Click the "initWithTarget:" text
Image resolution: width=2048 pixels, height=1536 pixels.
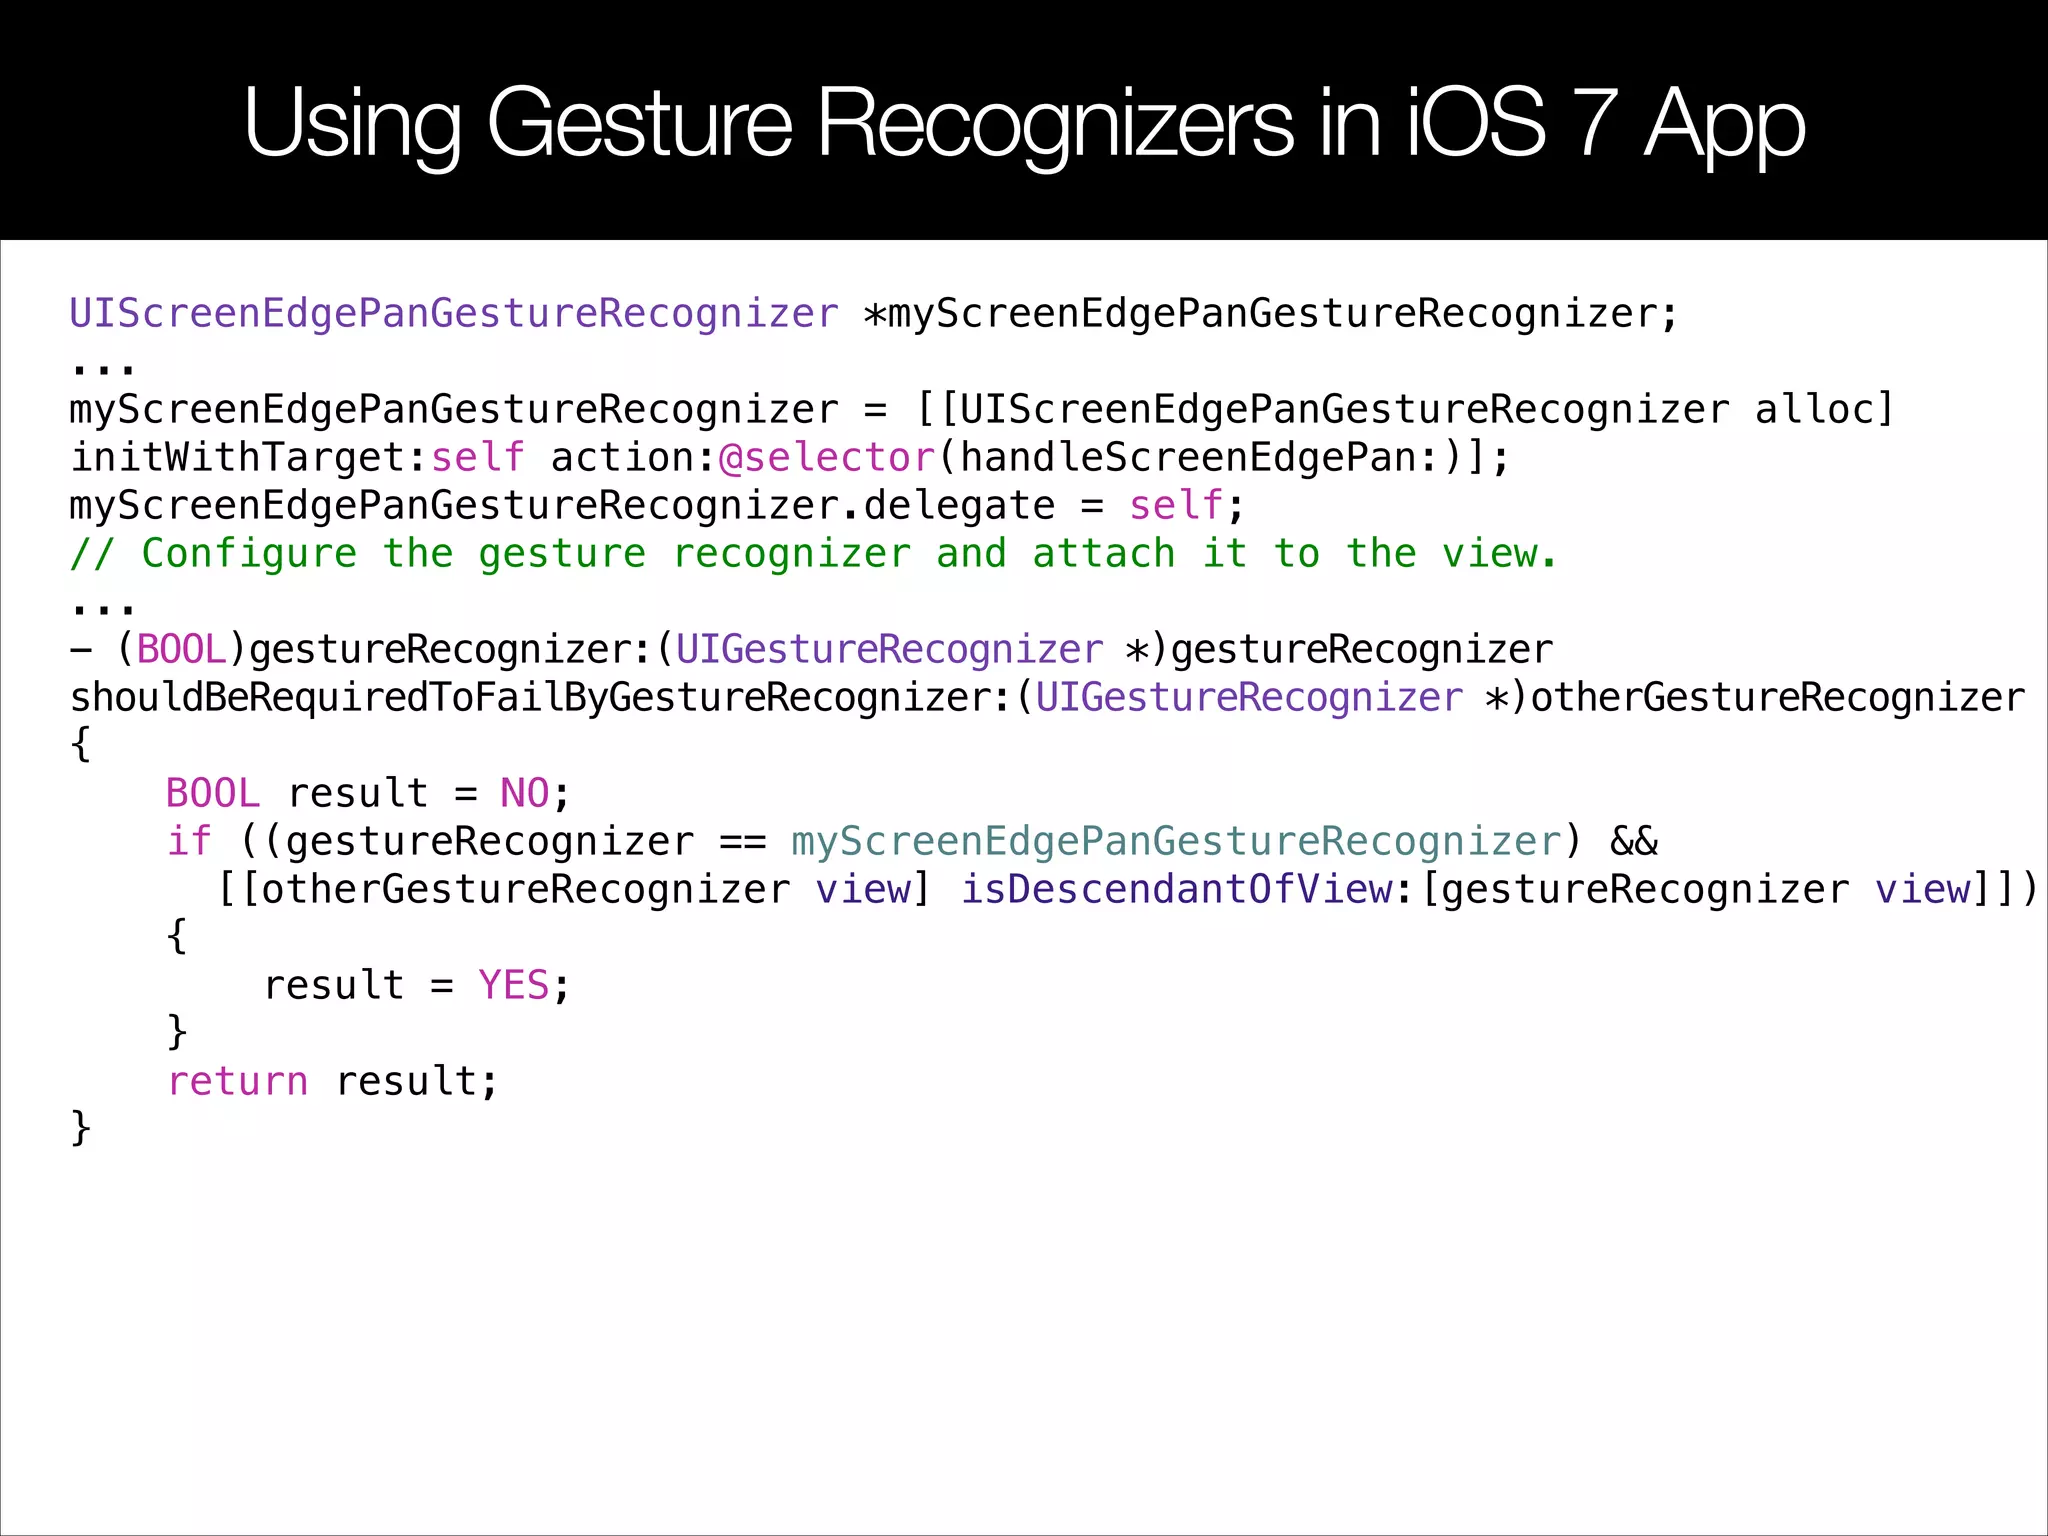[249, 458]
